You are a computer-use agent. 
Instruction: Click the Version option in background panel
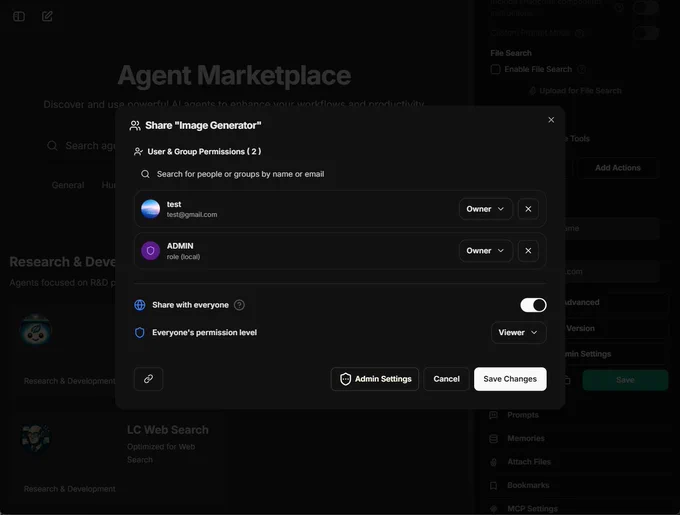(580, 328)
